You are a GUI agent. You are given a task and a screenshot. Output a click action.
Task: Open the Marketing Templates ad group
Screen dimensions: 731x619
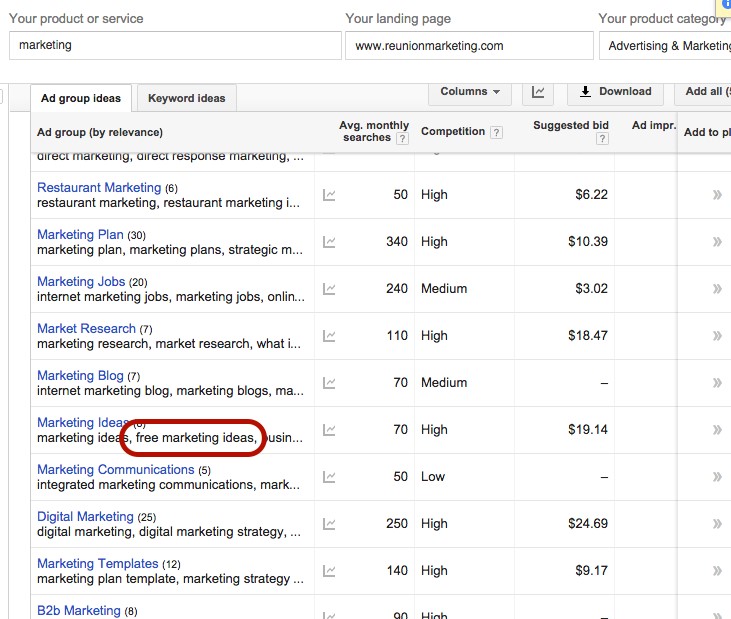[98, 564]
